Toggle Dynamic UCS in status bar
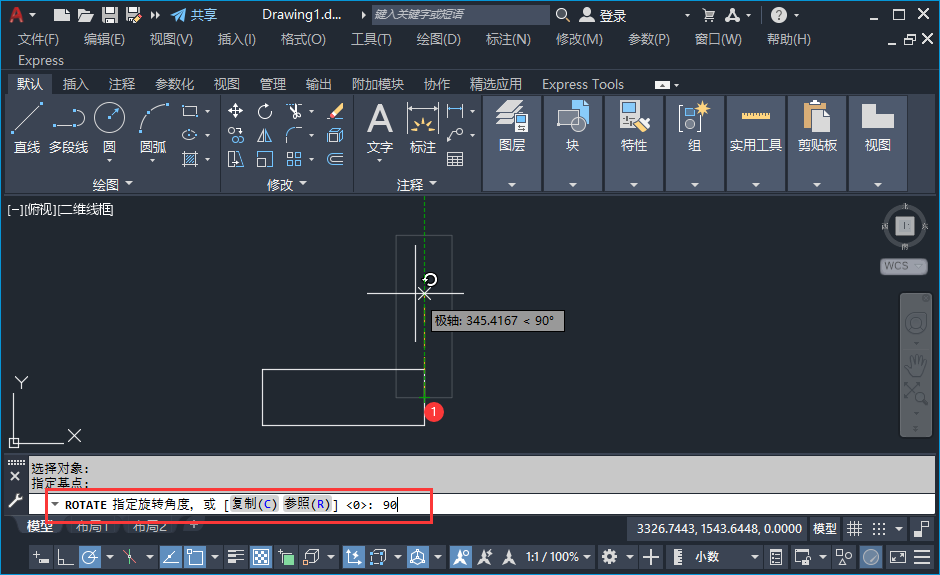 pyautogui.click(x=353, y=558)
